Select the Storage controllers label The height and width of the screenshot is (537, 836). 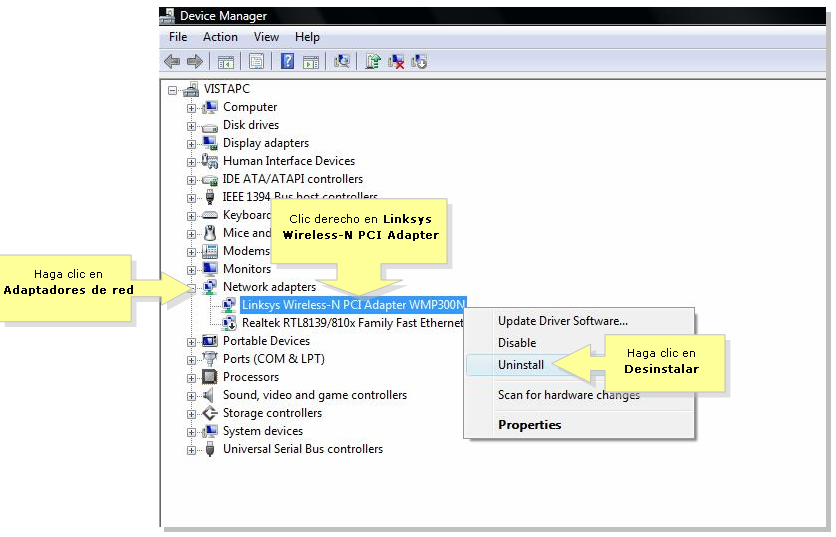[272, 413]
